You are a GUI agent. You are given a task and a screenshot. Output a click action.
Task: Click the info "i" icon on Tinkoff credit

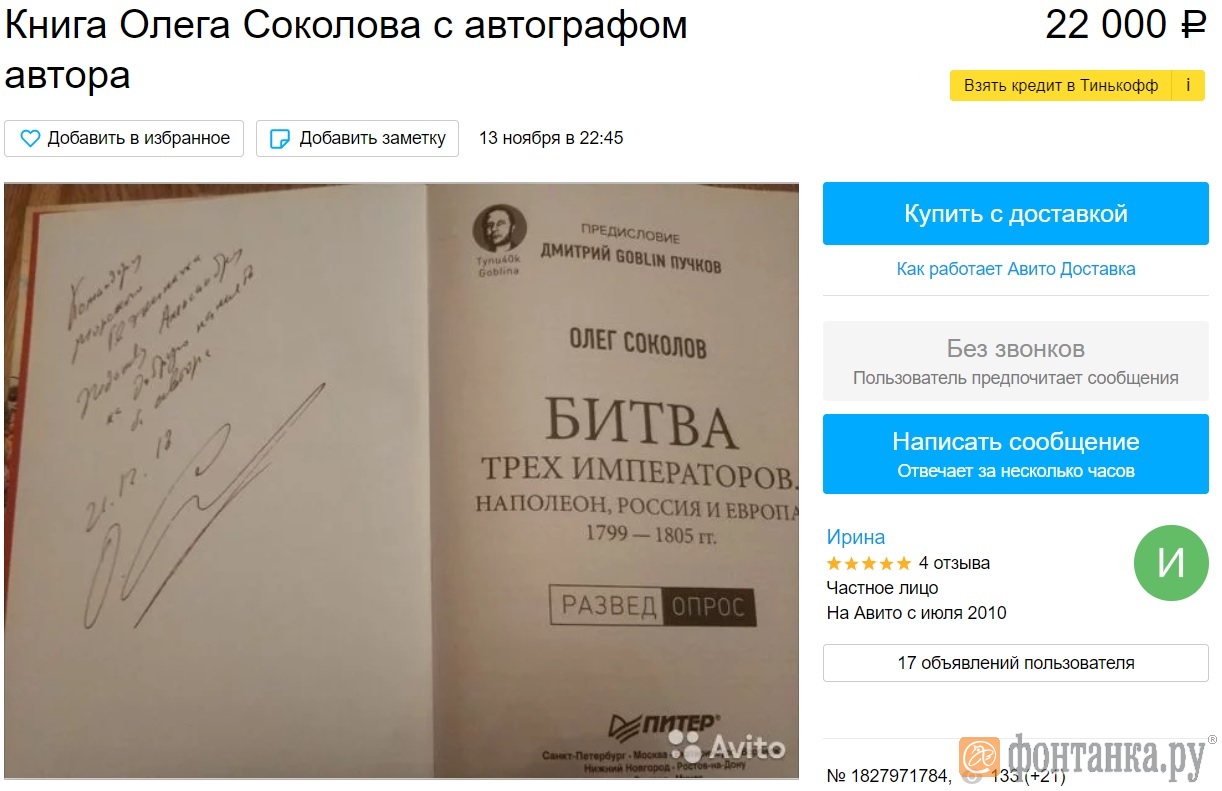[1188, 86]
